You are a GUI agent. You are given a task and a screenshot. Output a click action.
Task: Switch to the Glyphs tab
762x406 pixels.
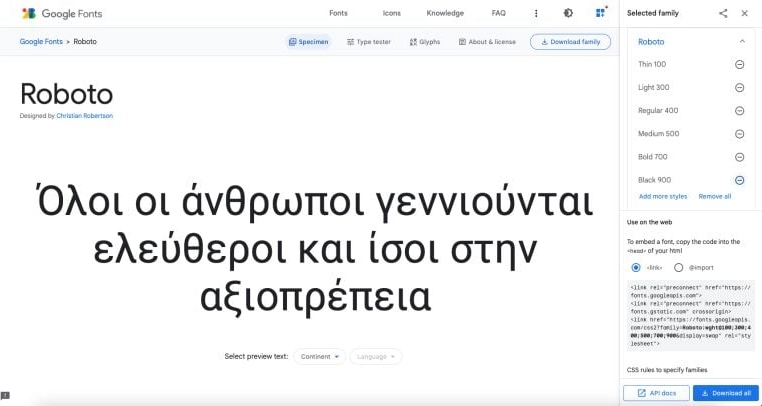tap(425, 42)
